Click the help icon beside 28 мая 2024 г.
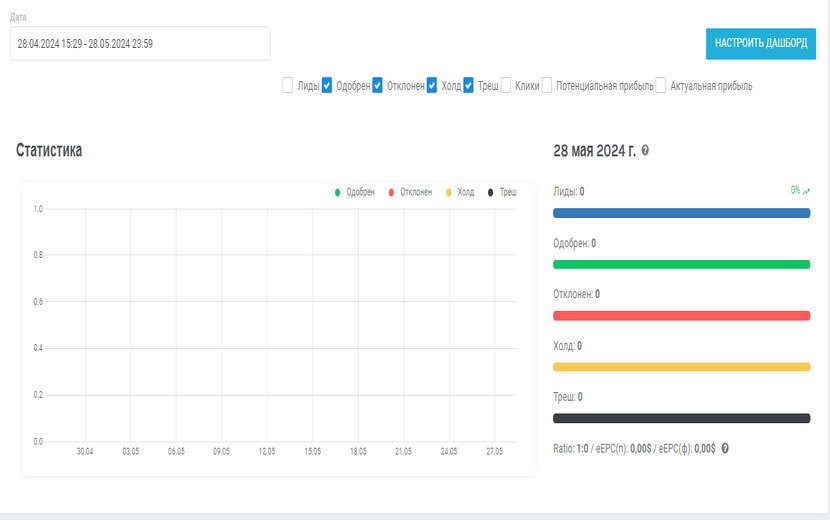Image resolution: width=830 pixels, height=520 pixels. click(x=645, y=150)
